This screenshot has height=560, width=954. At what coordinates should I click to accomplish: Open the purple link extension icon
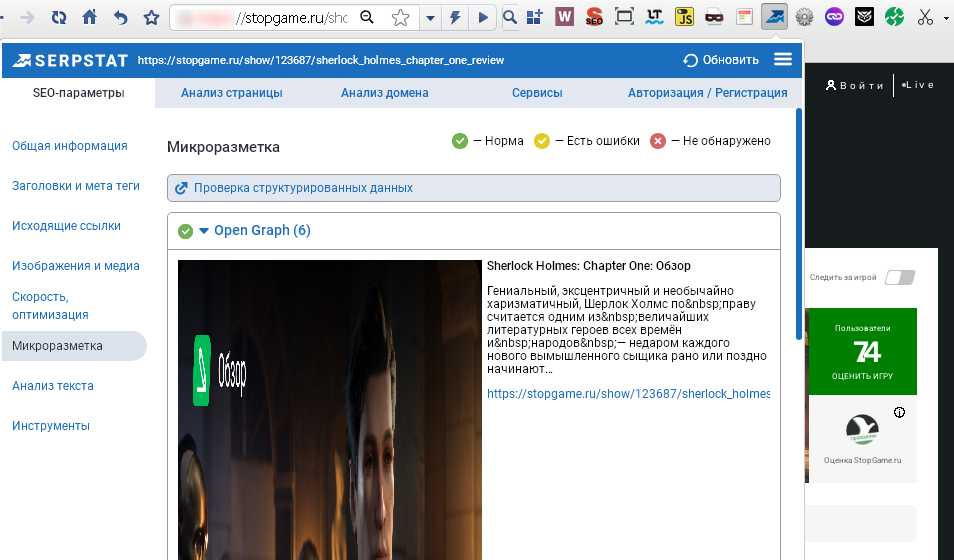(x=834, y=17)
